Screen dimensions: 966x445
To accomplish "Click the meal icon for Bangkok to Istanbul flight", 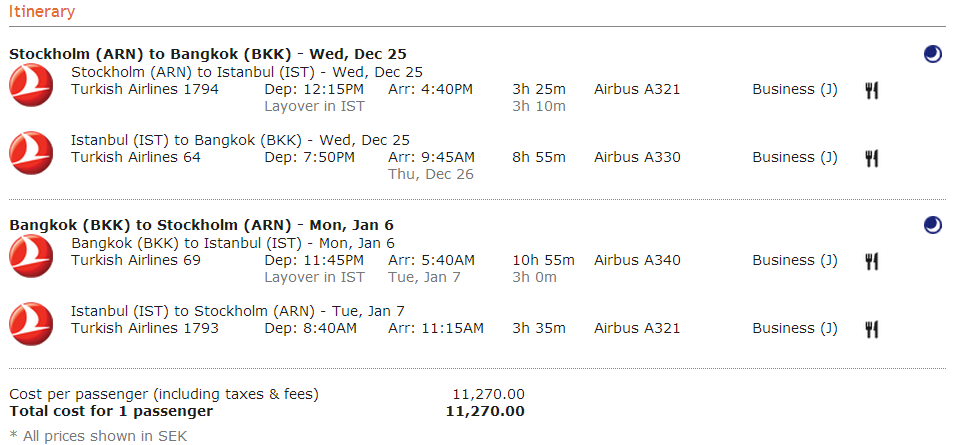I will tap(872, 261).
